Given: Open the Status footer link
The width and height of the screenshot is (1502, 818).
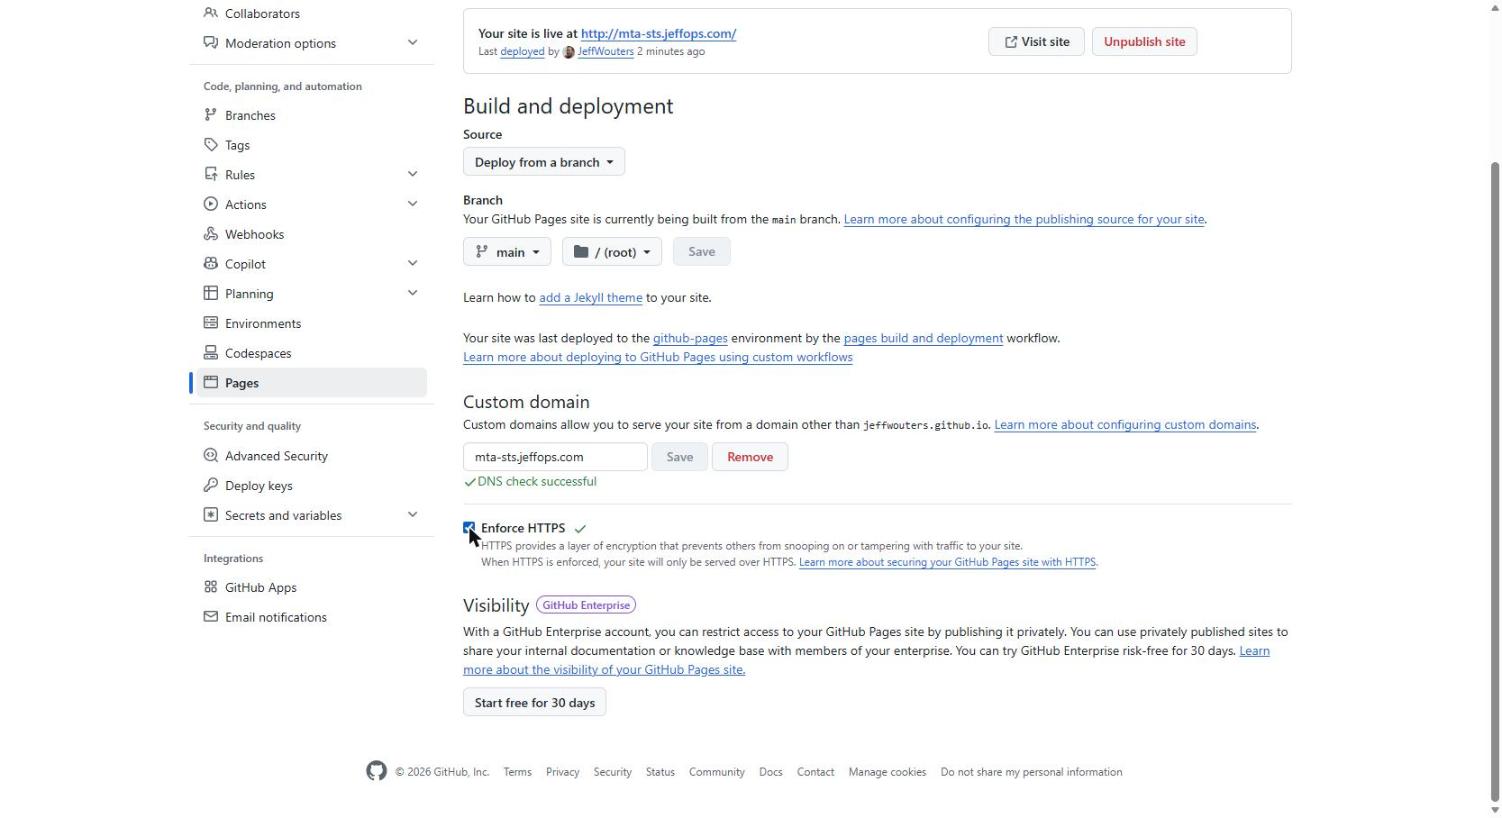Looking at the screenshot, I should tap(660, 772).
